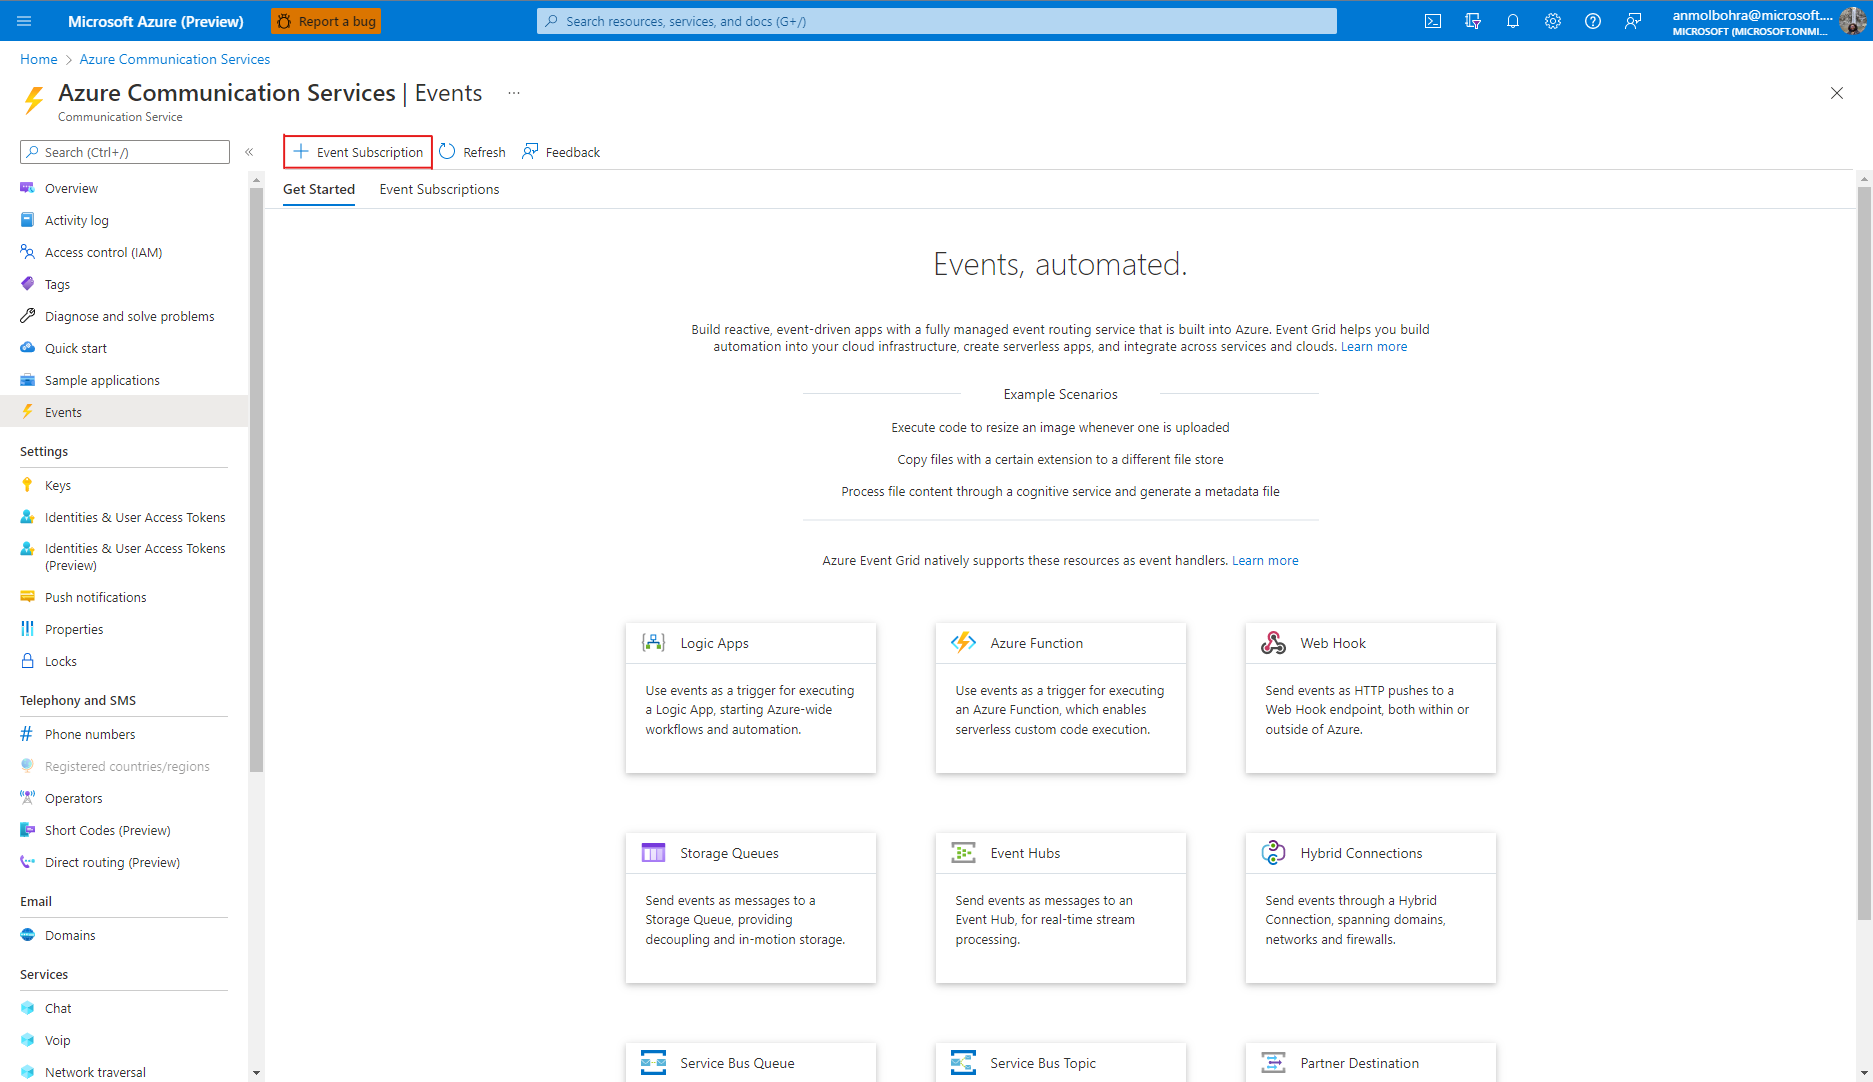Collapse the left sidebar with double chevron
1873x1082 pixels.
(249, 151)
